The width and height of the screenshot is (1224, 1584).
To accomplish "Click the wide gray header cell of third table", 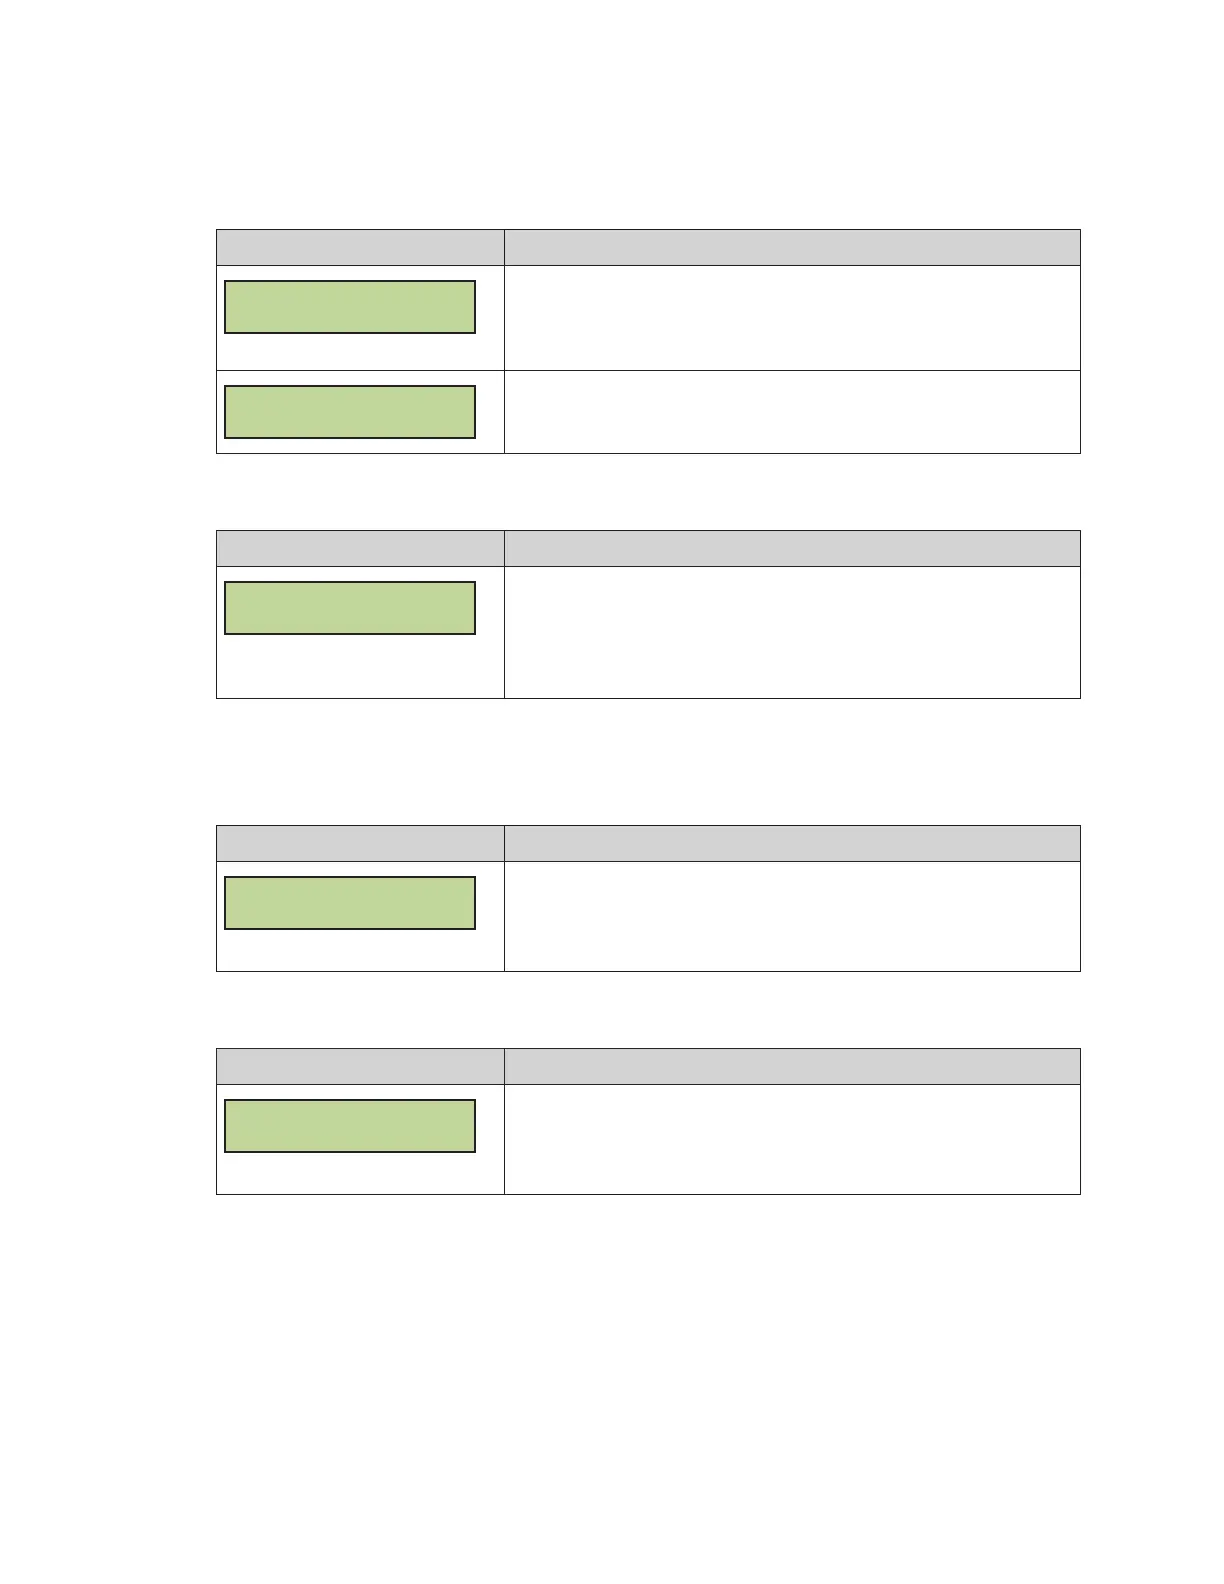I will point(792,843).
